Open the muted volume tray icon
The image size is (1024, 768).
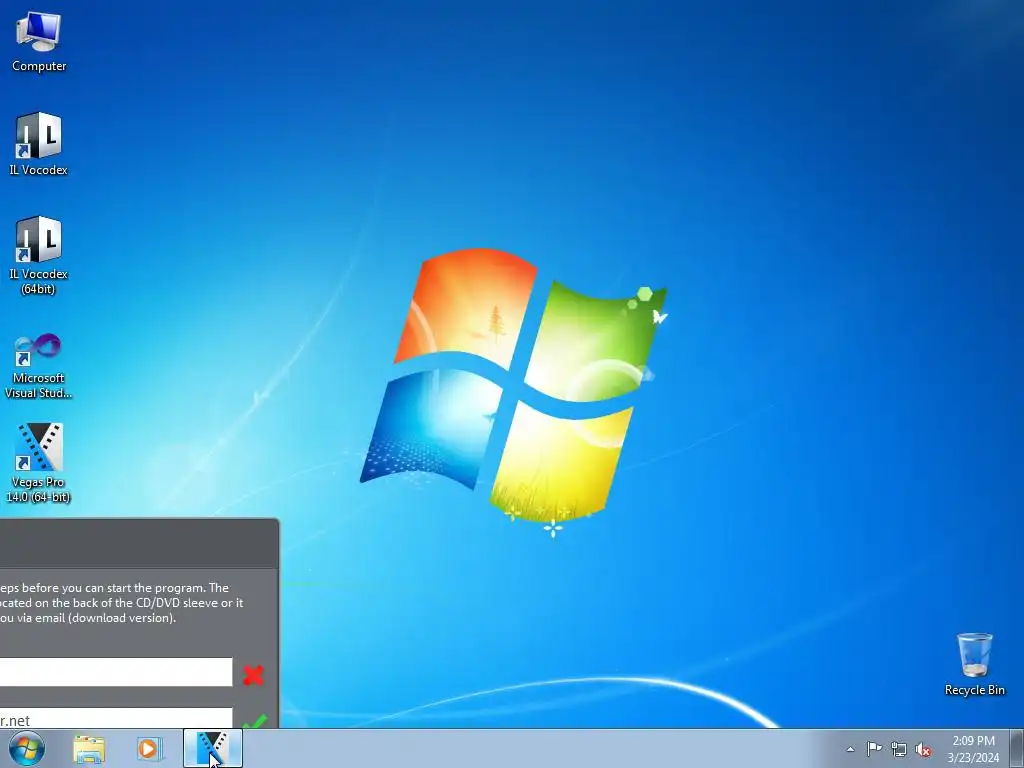923,750
